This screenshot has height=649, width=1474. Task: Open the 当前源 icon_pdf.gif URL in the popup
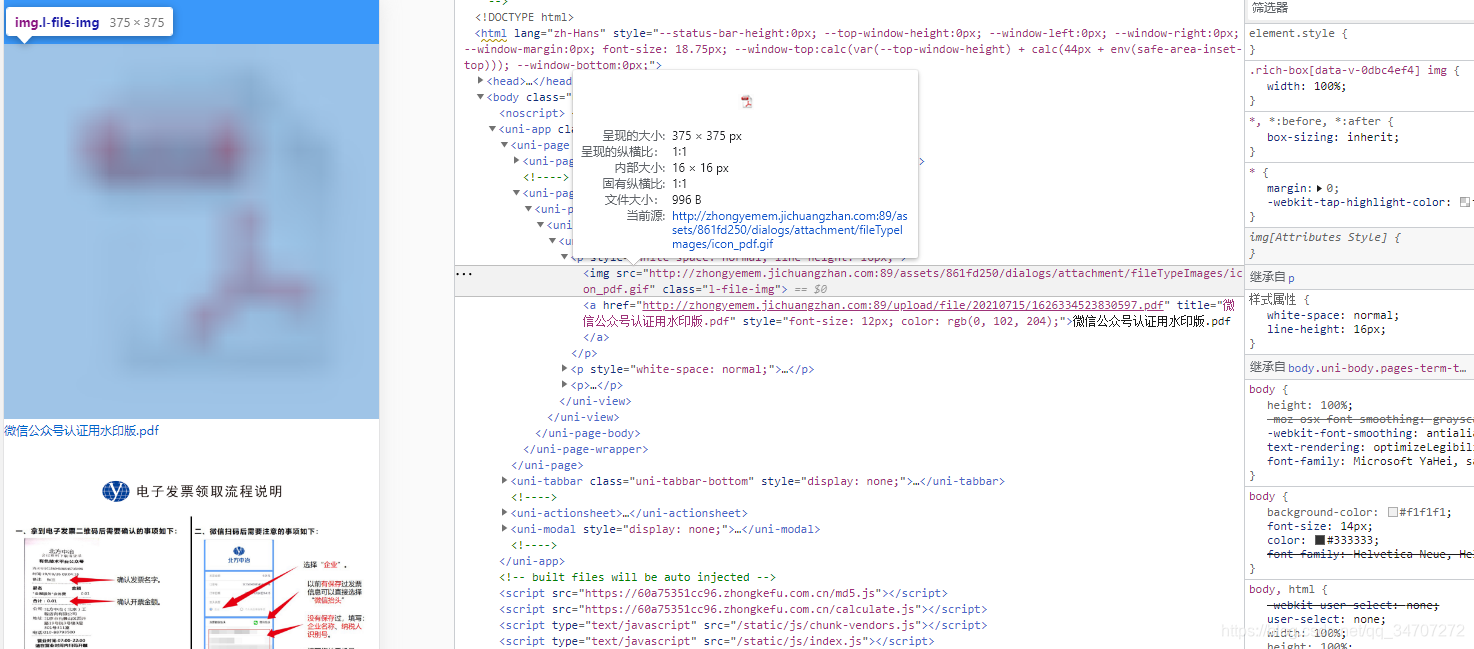(790, 230)
